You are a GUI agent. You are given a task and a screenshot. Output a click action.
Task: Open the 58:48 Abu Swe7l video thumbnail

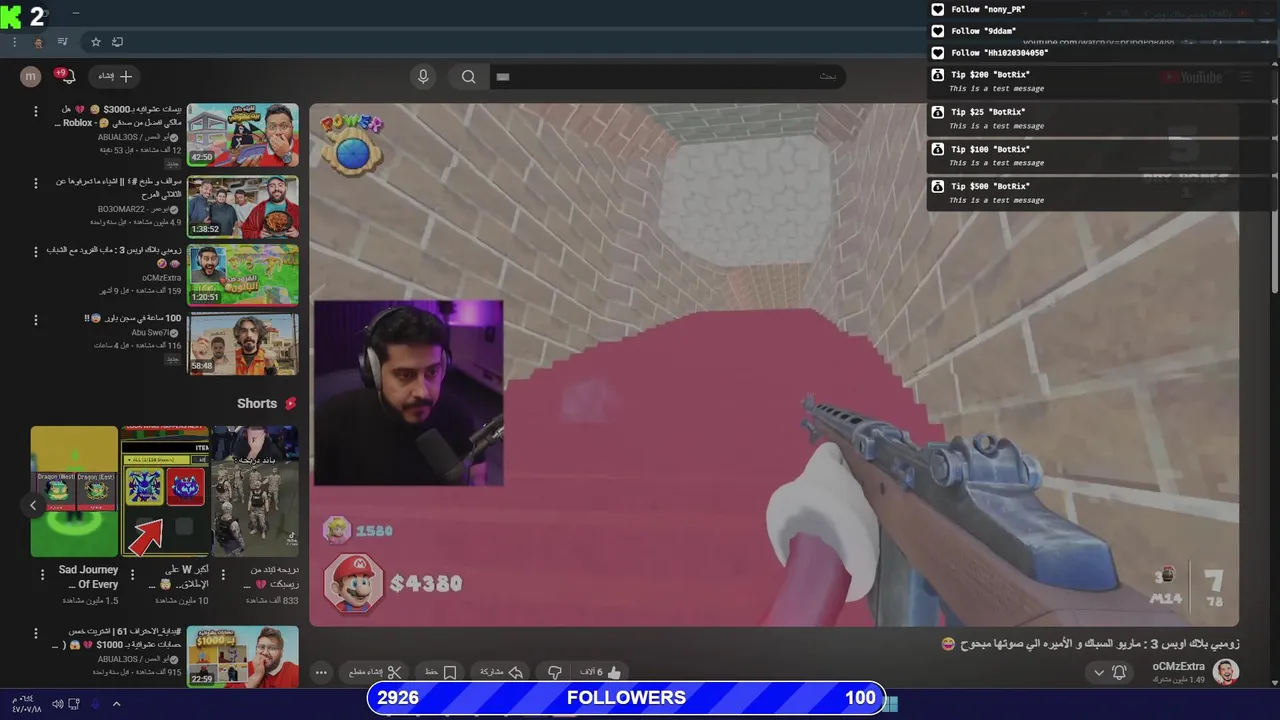[x=243, y=344]
